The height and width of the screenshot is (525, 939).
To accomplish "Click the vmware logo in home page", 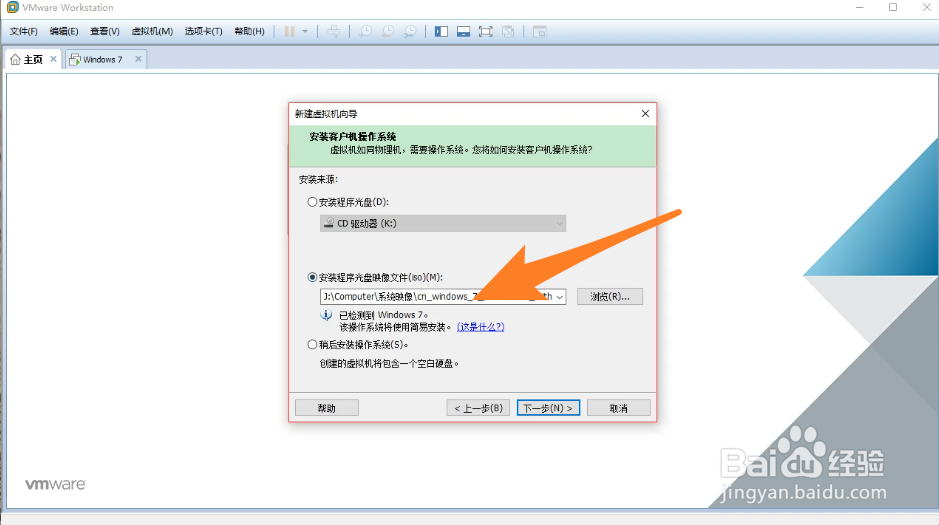I will coord(55,484).
